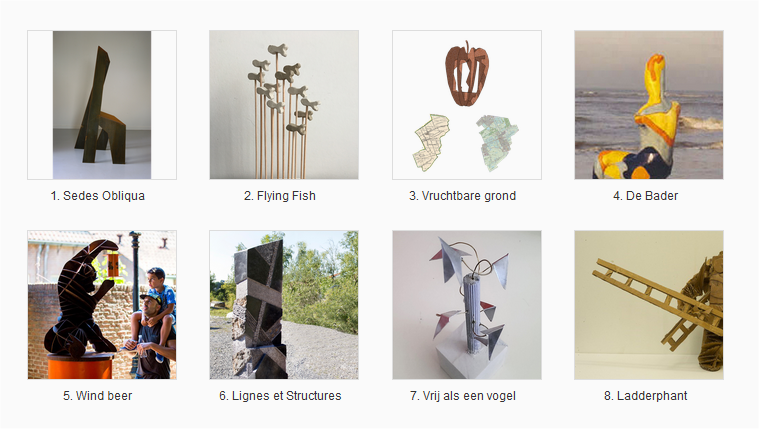View the De Bader sculpture photo

click(649, 105)
